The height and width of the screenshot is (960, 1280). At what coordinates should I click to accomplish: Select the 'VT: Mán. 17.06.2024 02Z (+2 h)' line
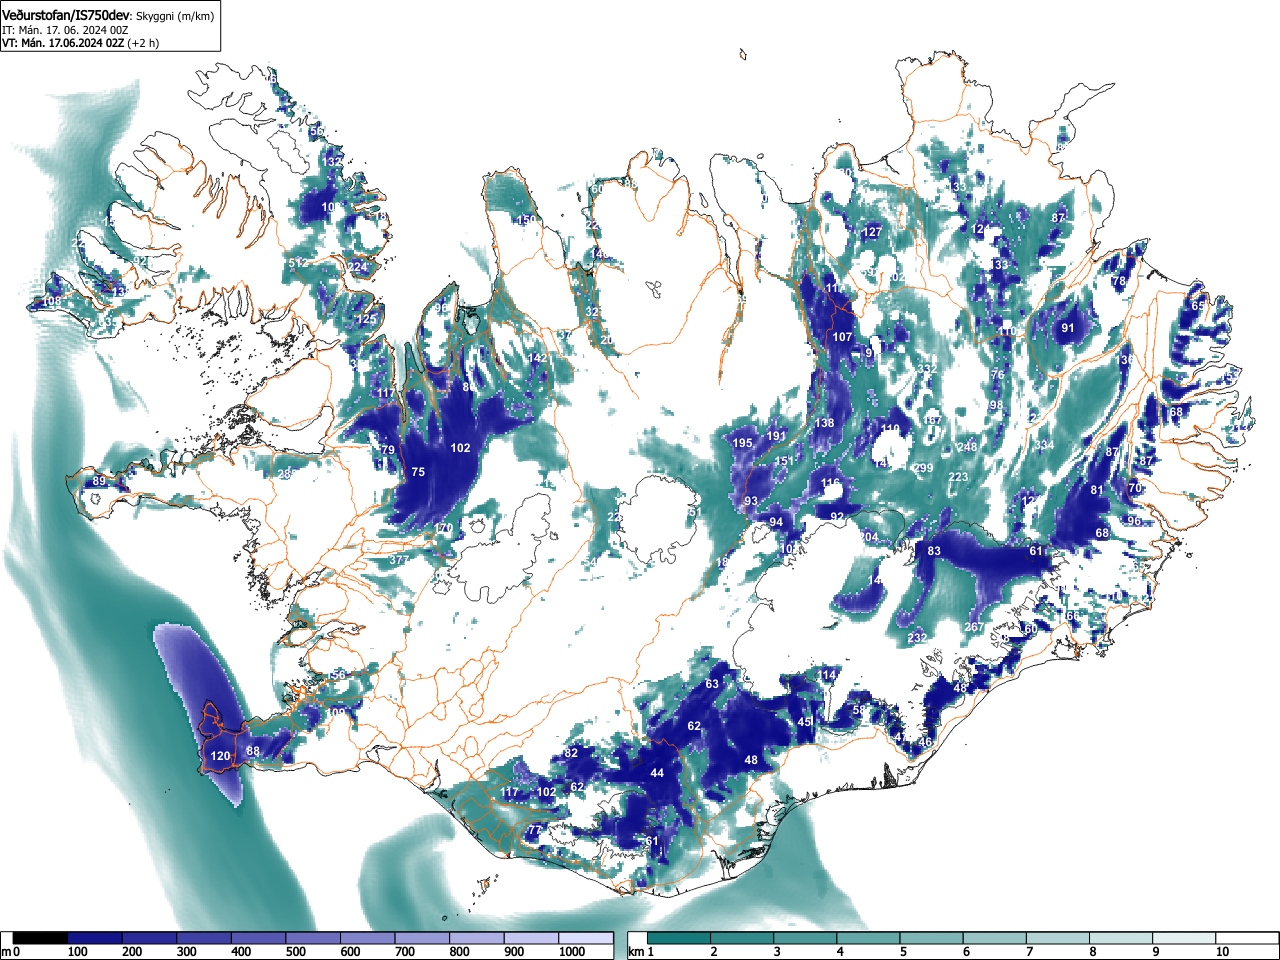[81, 43]
